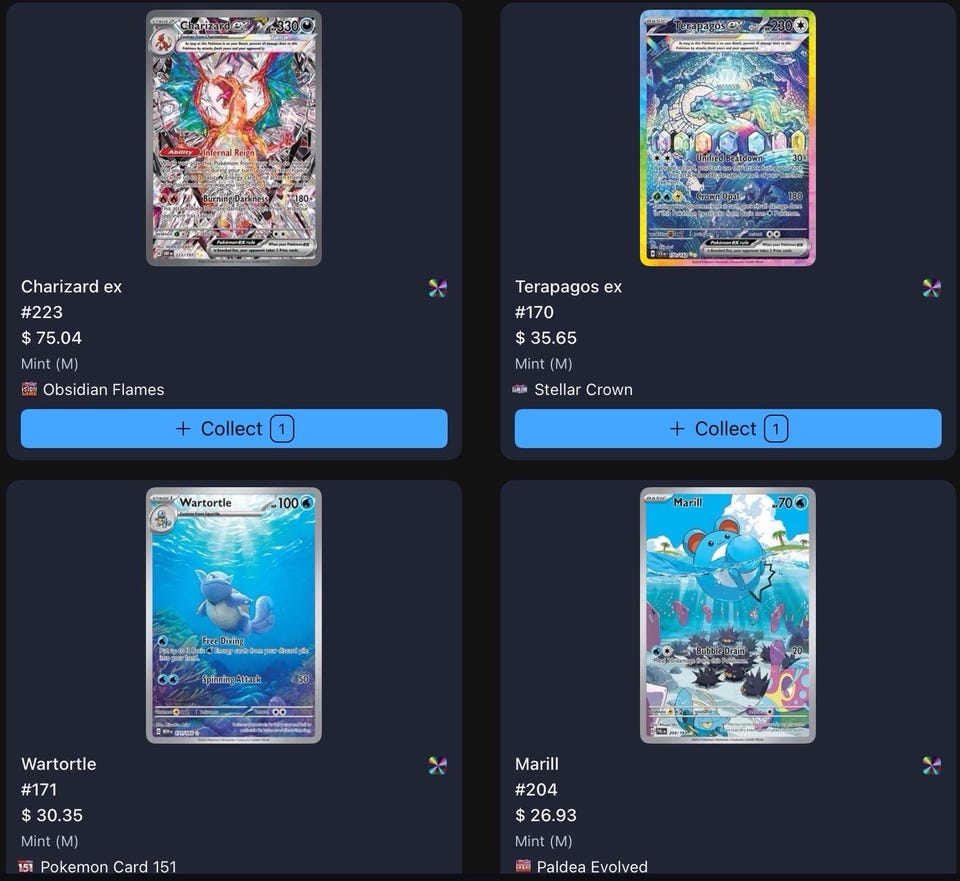This screenshot has height=881, width=960.
Task: Click holo pinwheel icon beside Charizard ex
Action: tap(438, 288)
